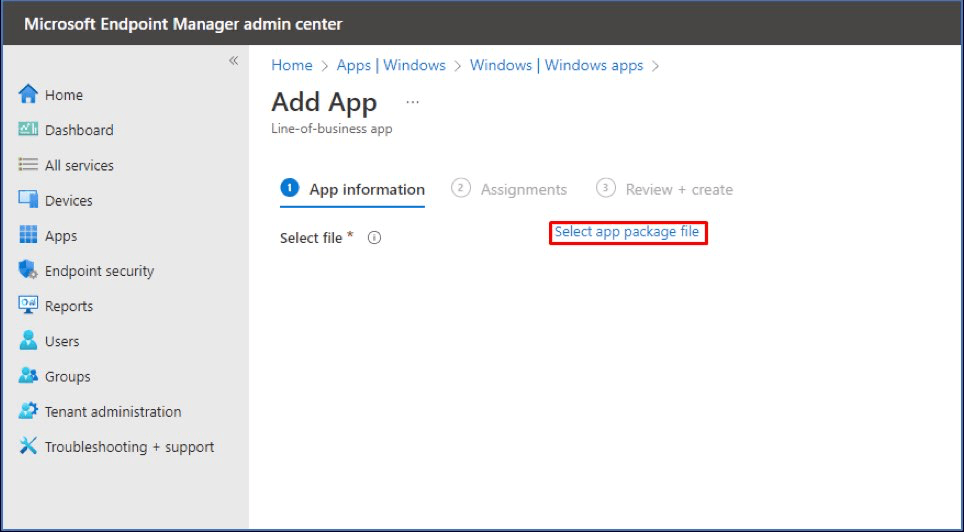Open the Groups icon in sidebar
Image resolution: width=964 pixels, height=532 pixels.
[28, 376]
